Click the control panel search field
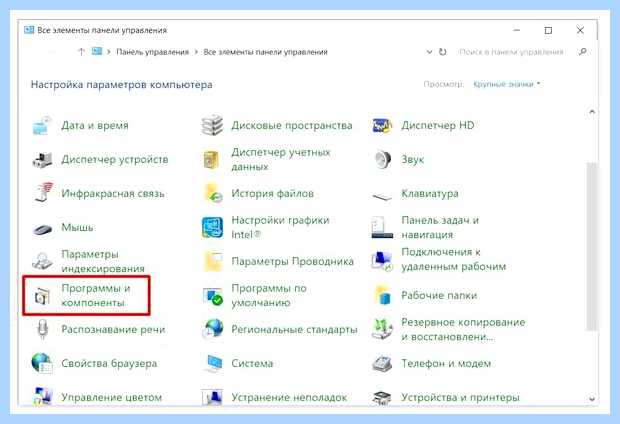The width and height of the screenshot is (620, 424). (x=512, y=52)
